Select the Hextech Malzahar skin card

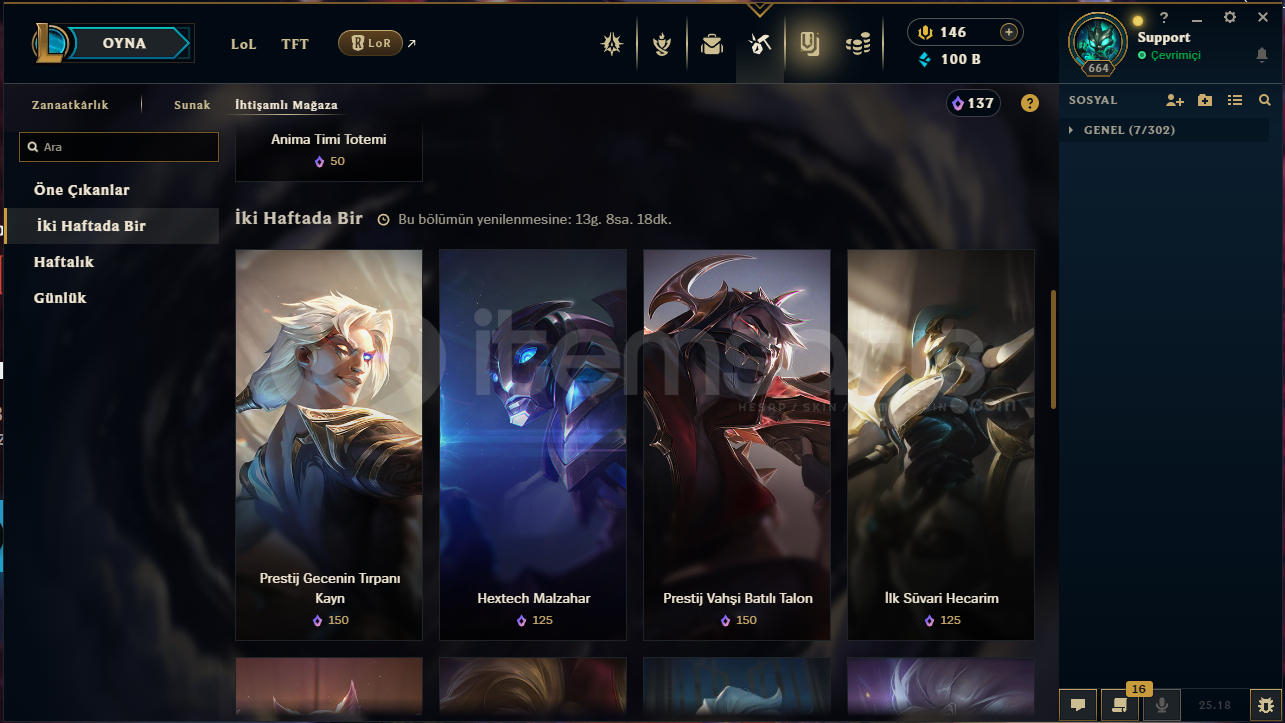click(533, 445)
